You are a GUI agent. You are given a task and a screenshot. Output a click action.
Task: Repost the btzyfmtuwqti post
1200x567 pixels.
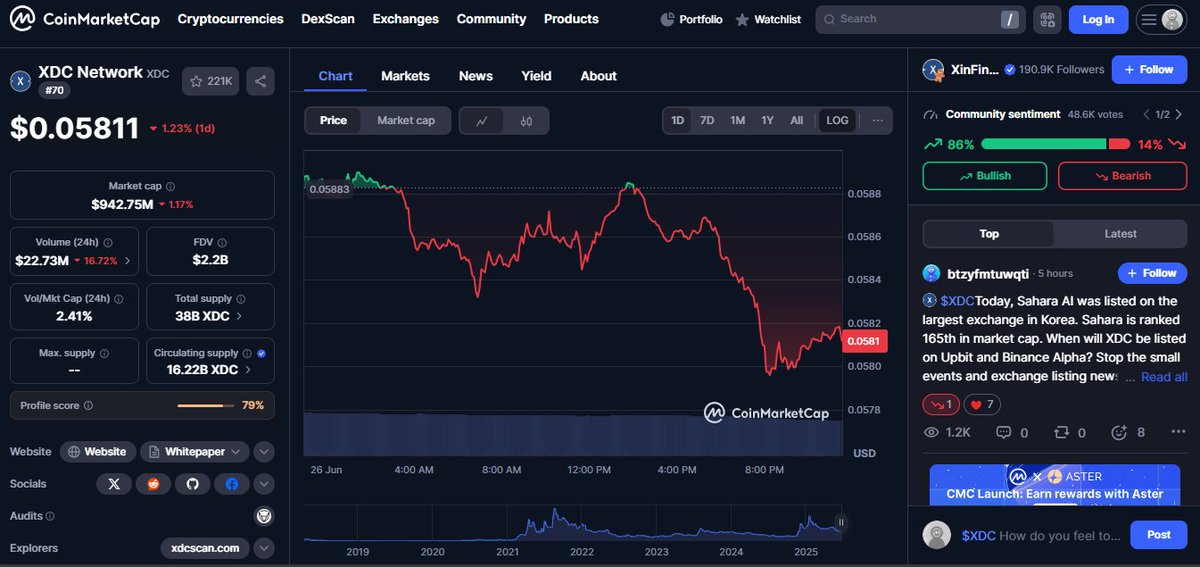pyautogui.click(x=1061, y=433)
